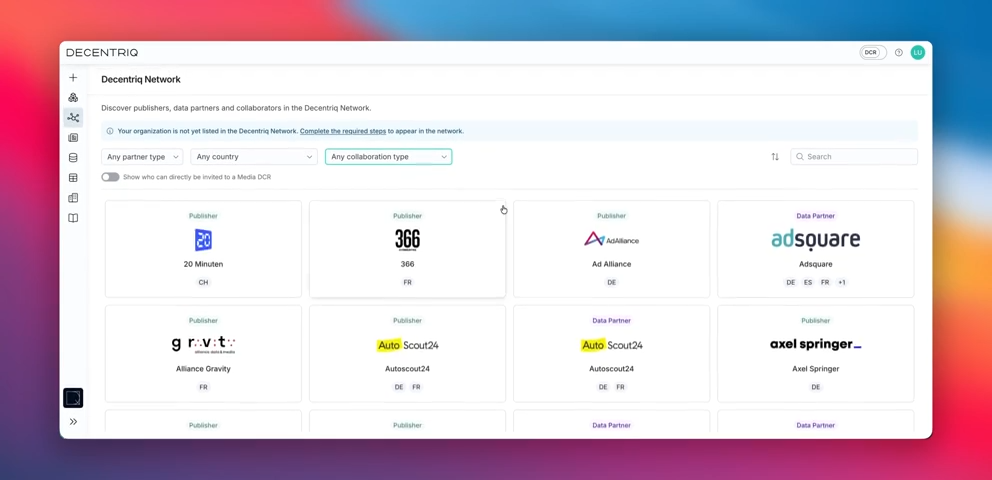Image resolution: width=992 pixels, height=480 pixels.
Task: Open the database cylinder sidebar icon
Action: (x=73, y=157)
